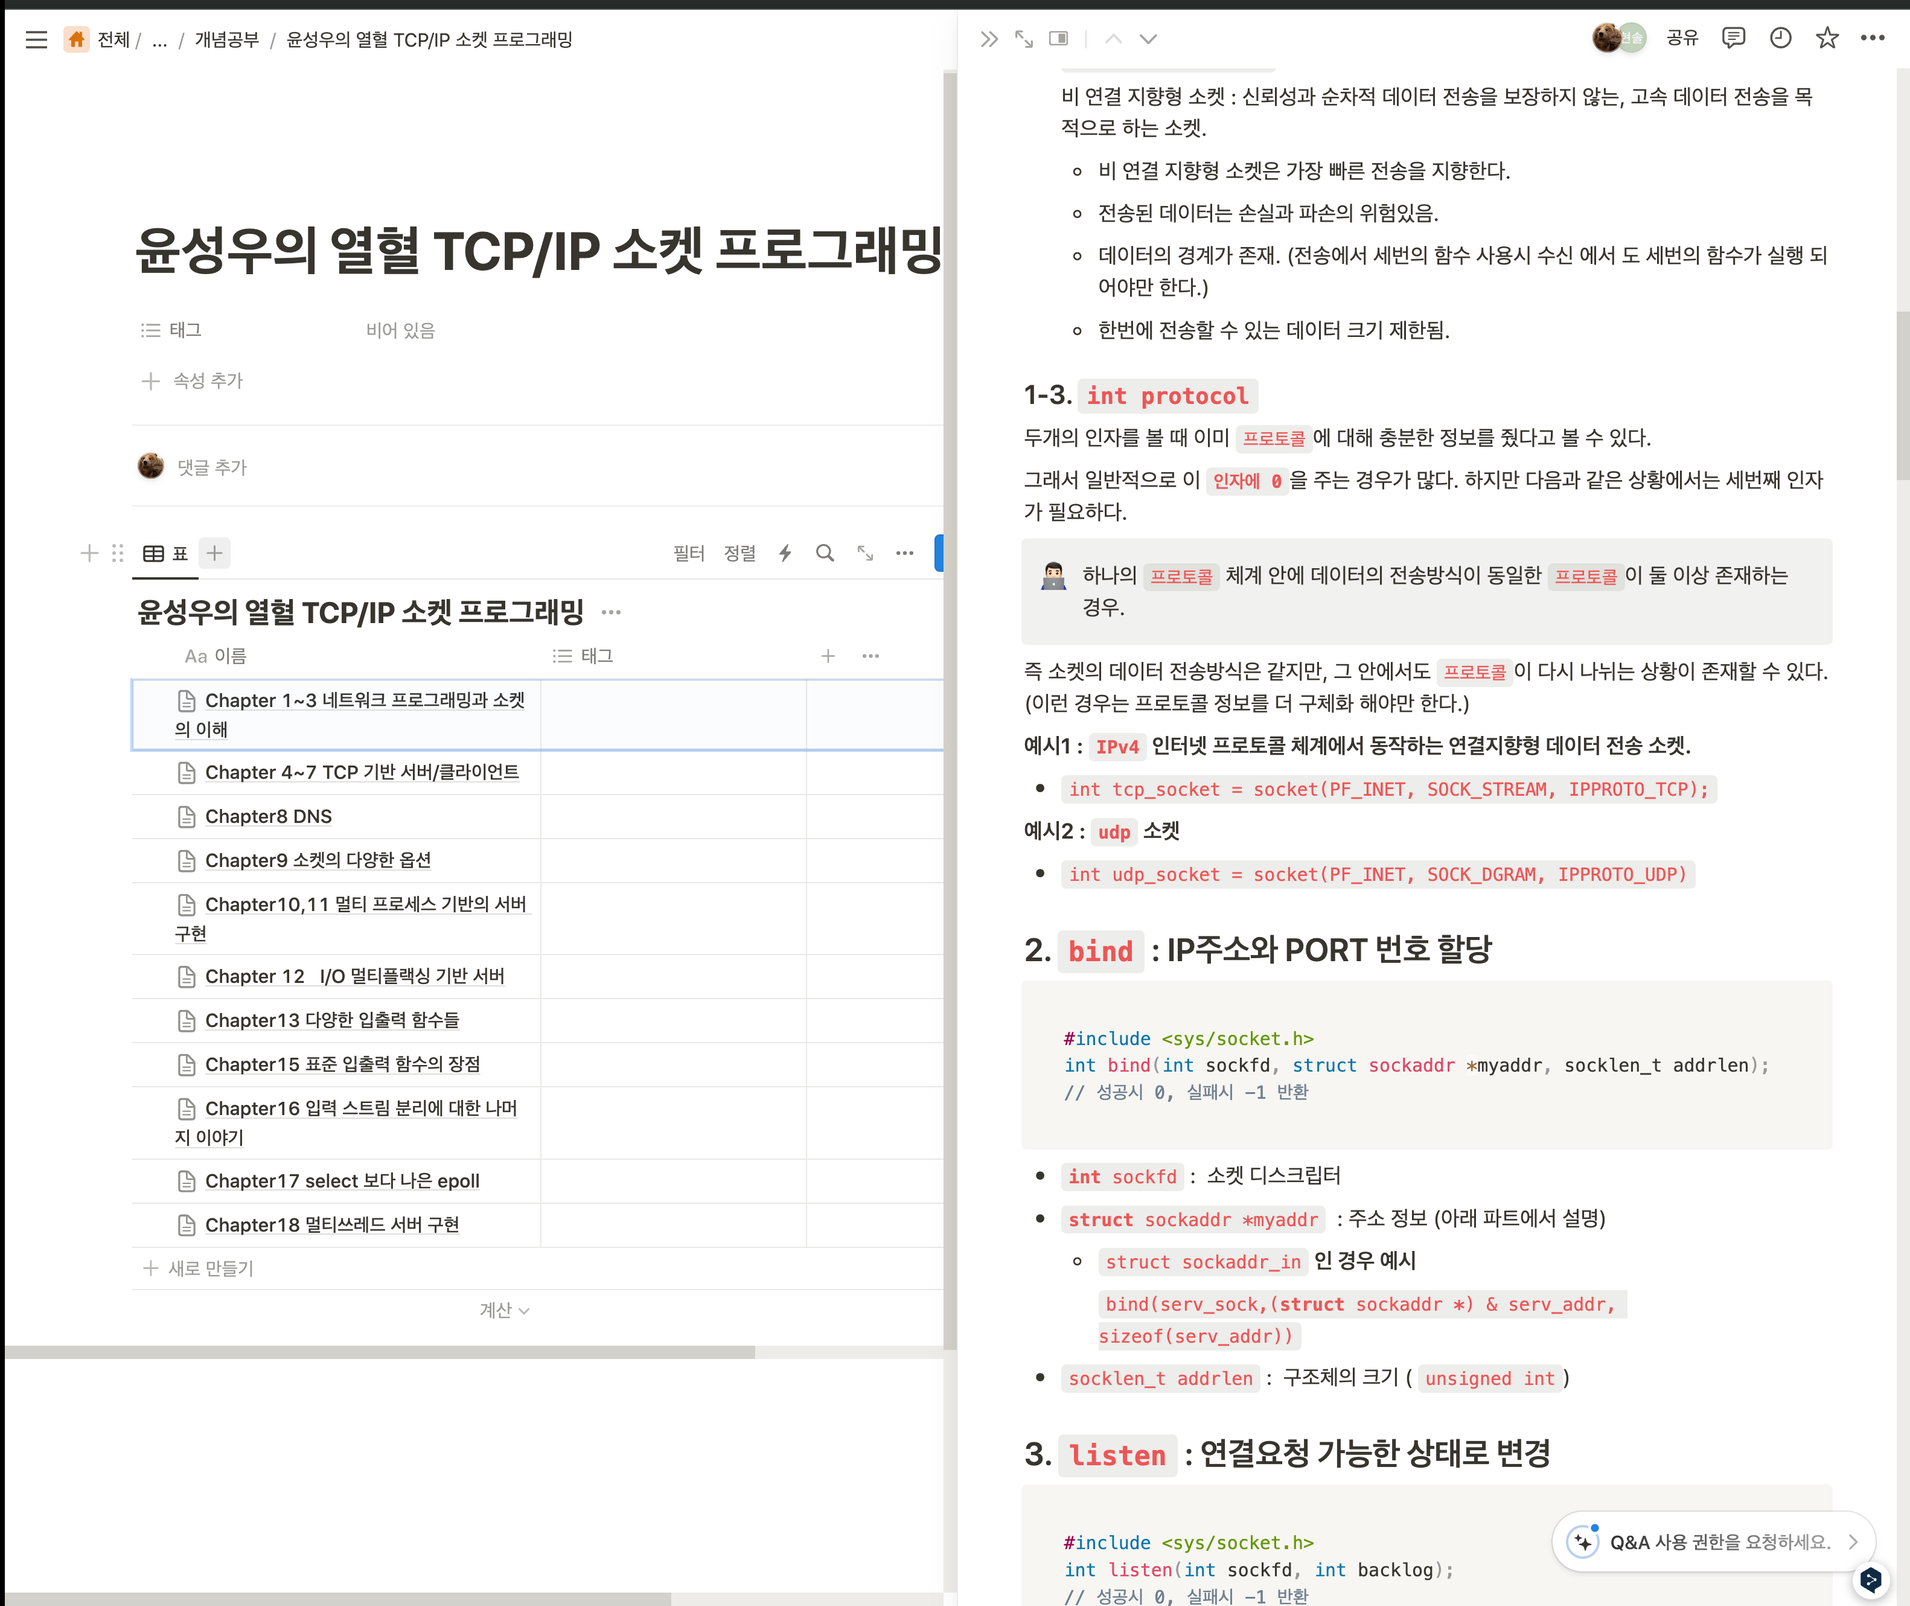Add a new property column with plus

pos(828,656)
